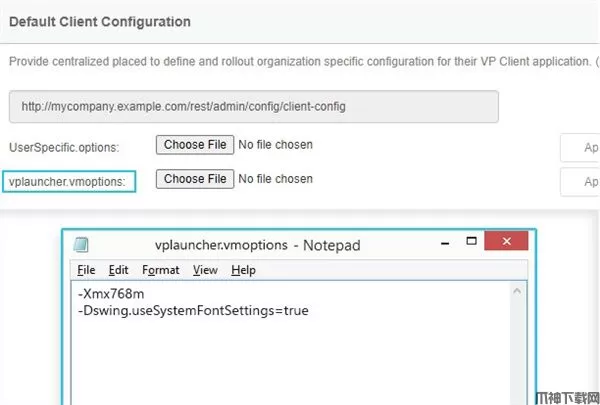The height and width of the screenshot is (405, 600).
Task: Click the UserSpecific.options label
Action: [x=63, y=147]
